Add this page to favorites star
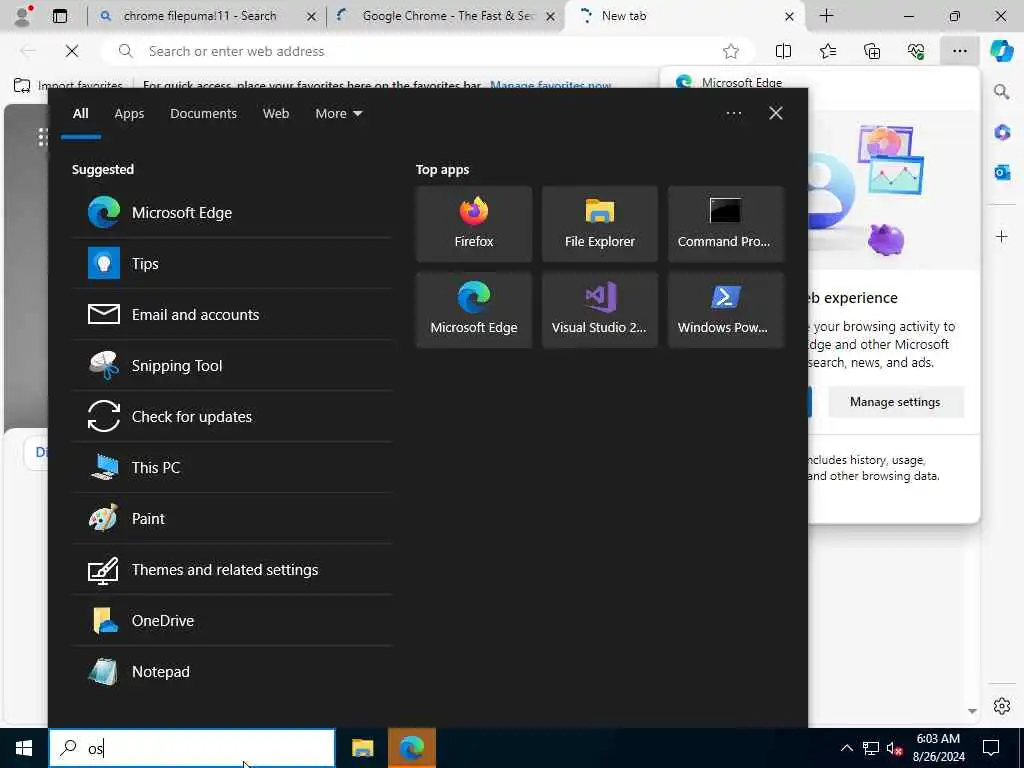1024x768 pixels. tap(731, 51)
